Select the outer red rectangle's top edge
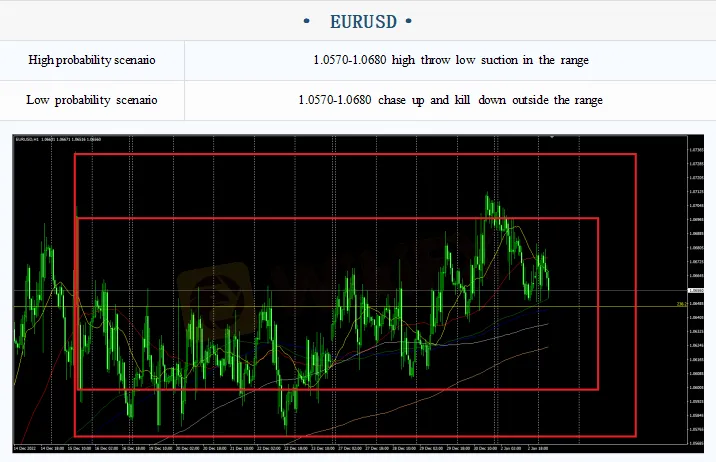Screen dimensions: 716x462 point(355,154)
